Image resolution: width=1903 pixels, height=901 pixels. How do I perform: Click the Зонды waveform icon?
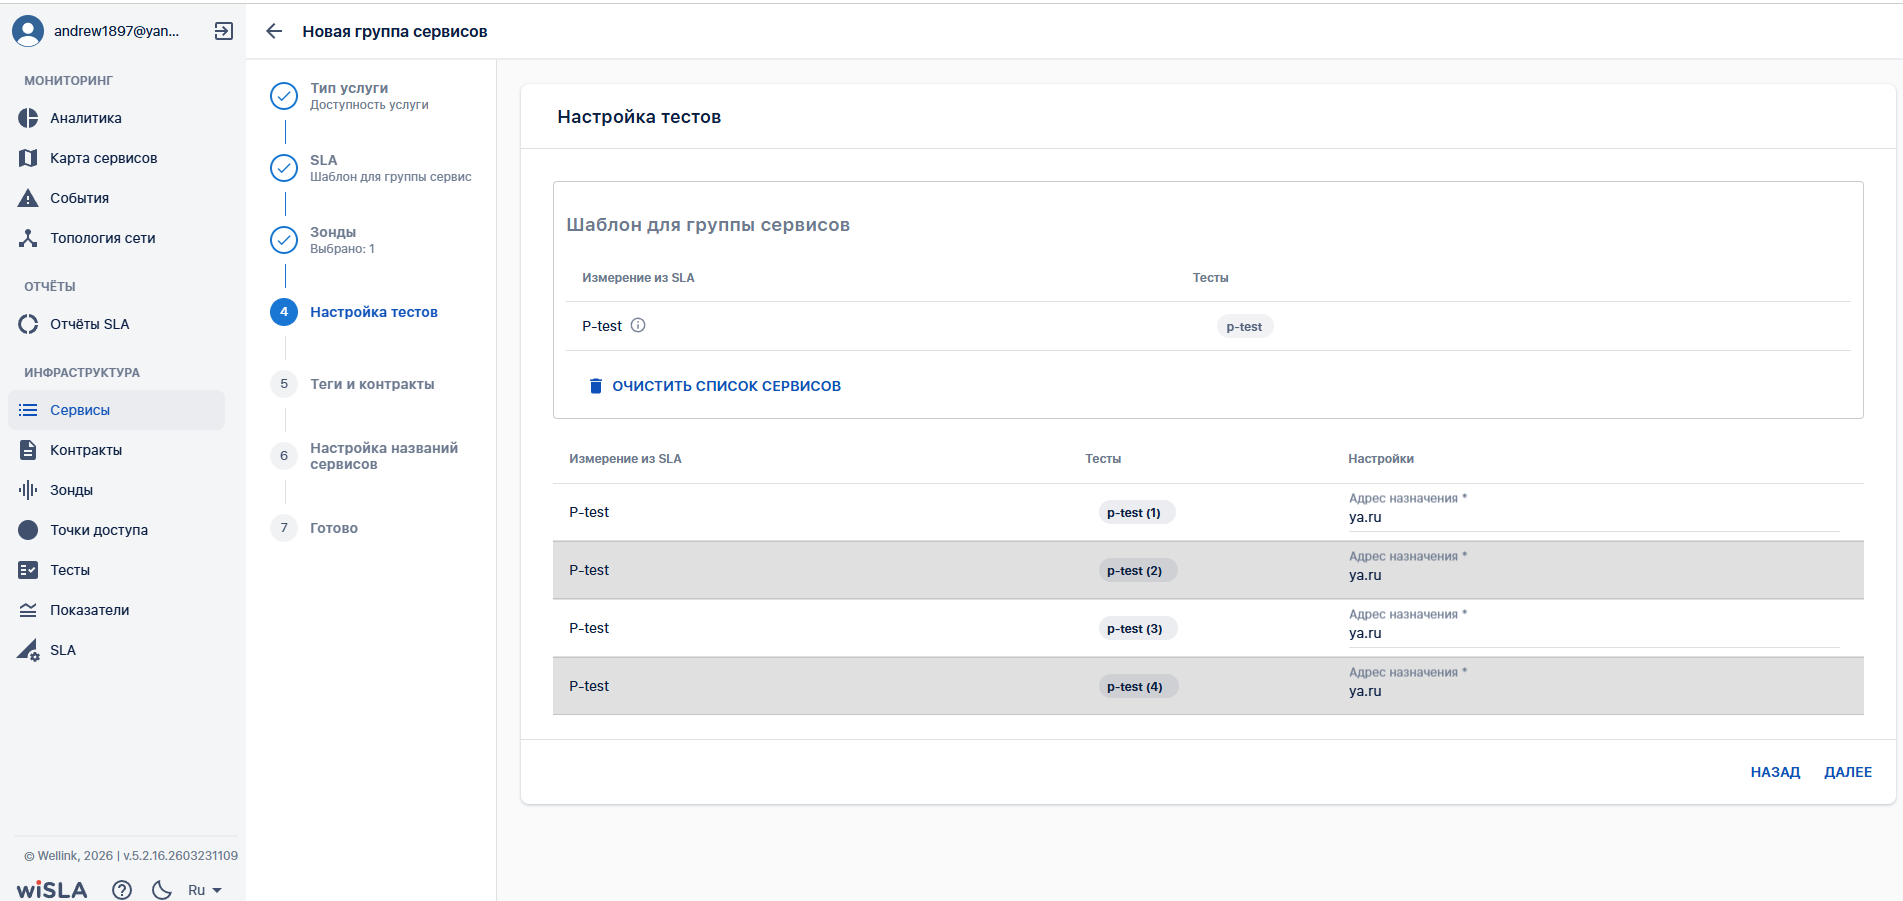coord(28,490)
